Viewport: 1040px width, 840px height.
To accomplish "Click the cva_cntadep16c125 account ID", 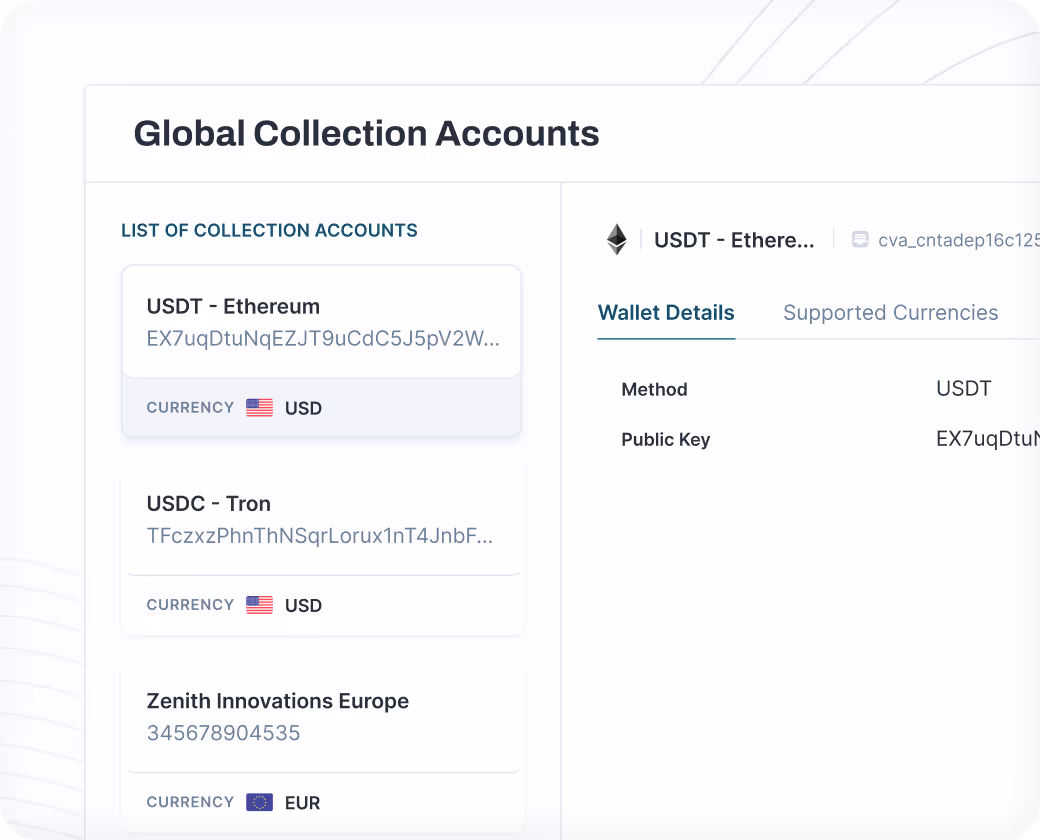I will tap(959, 240).
